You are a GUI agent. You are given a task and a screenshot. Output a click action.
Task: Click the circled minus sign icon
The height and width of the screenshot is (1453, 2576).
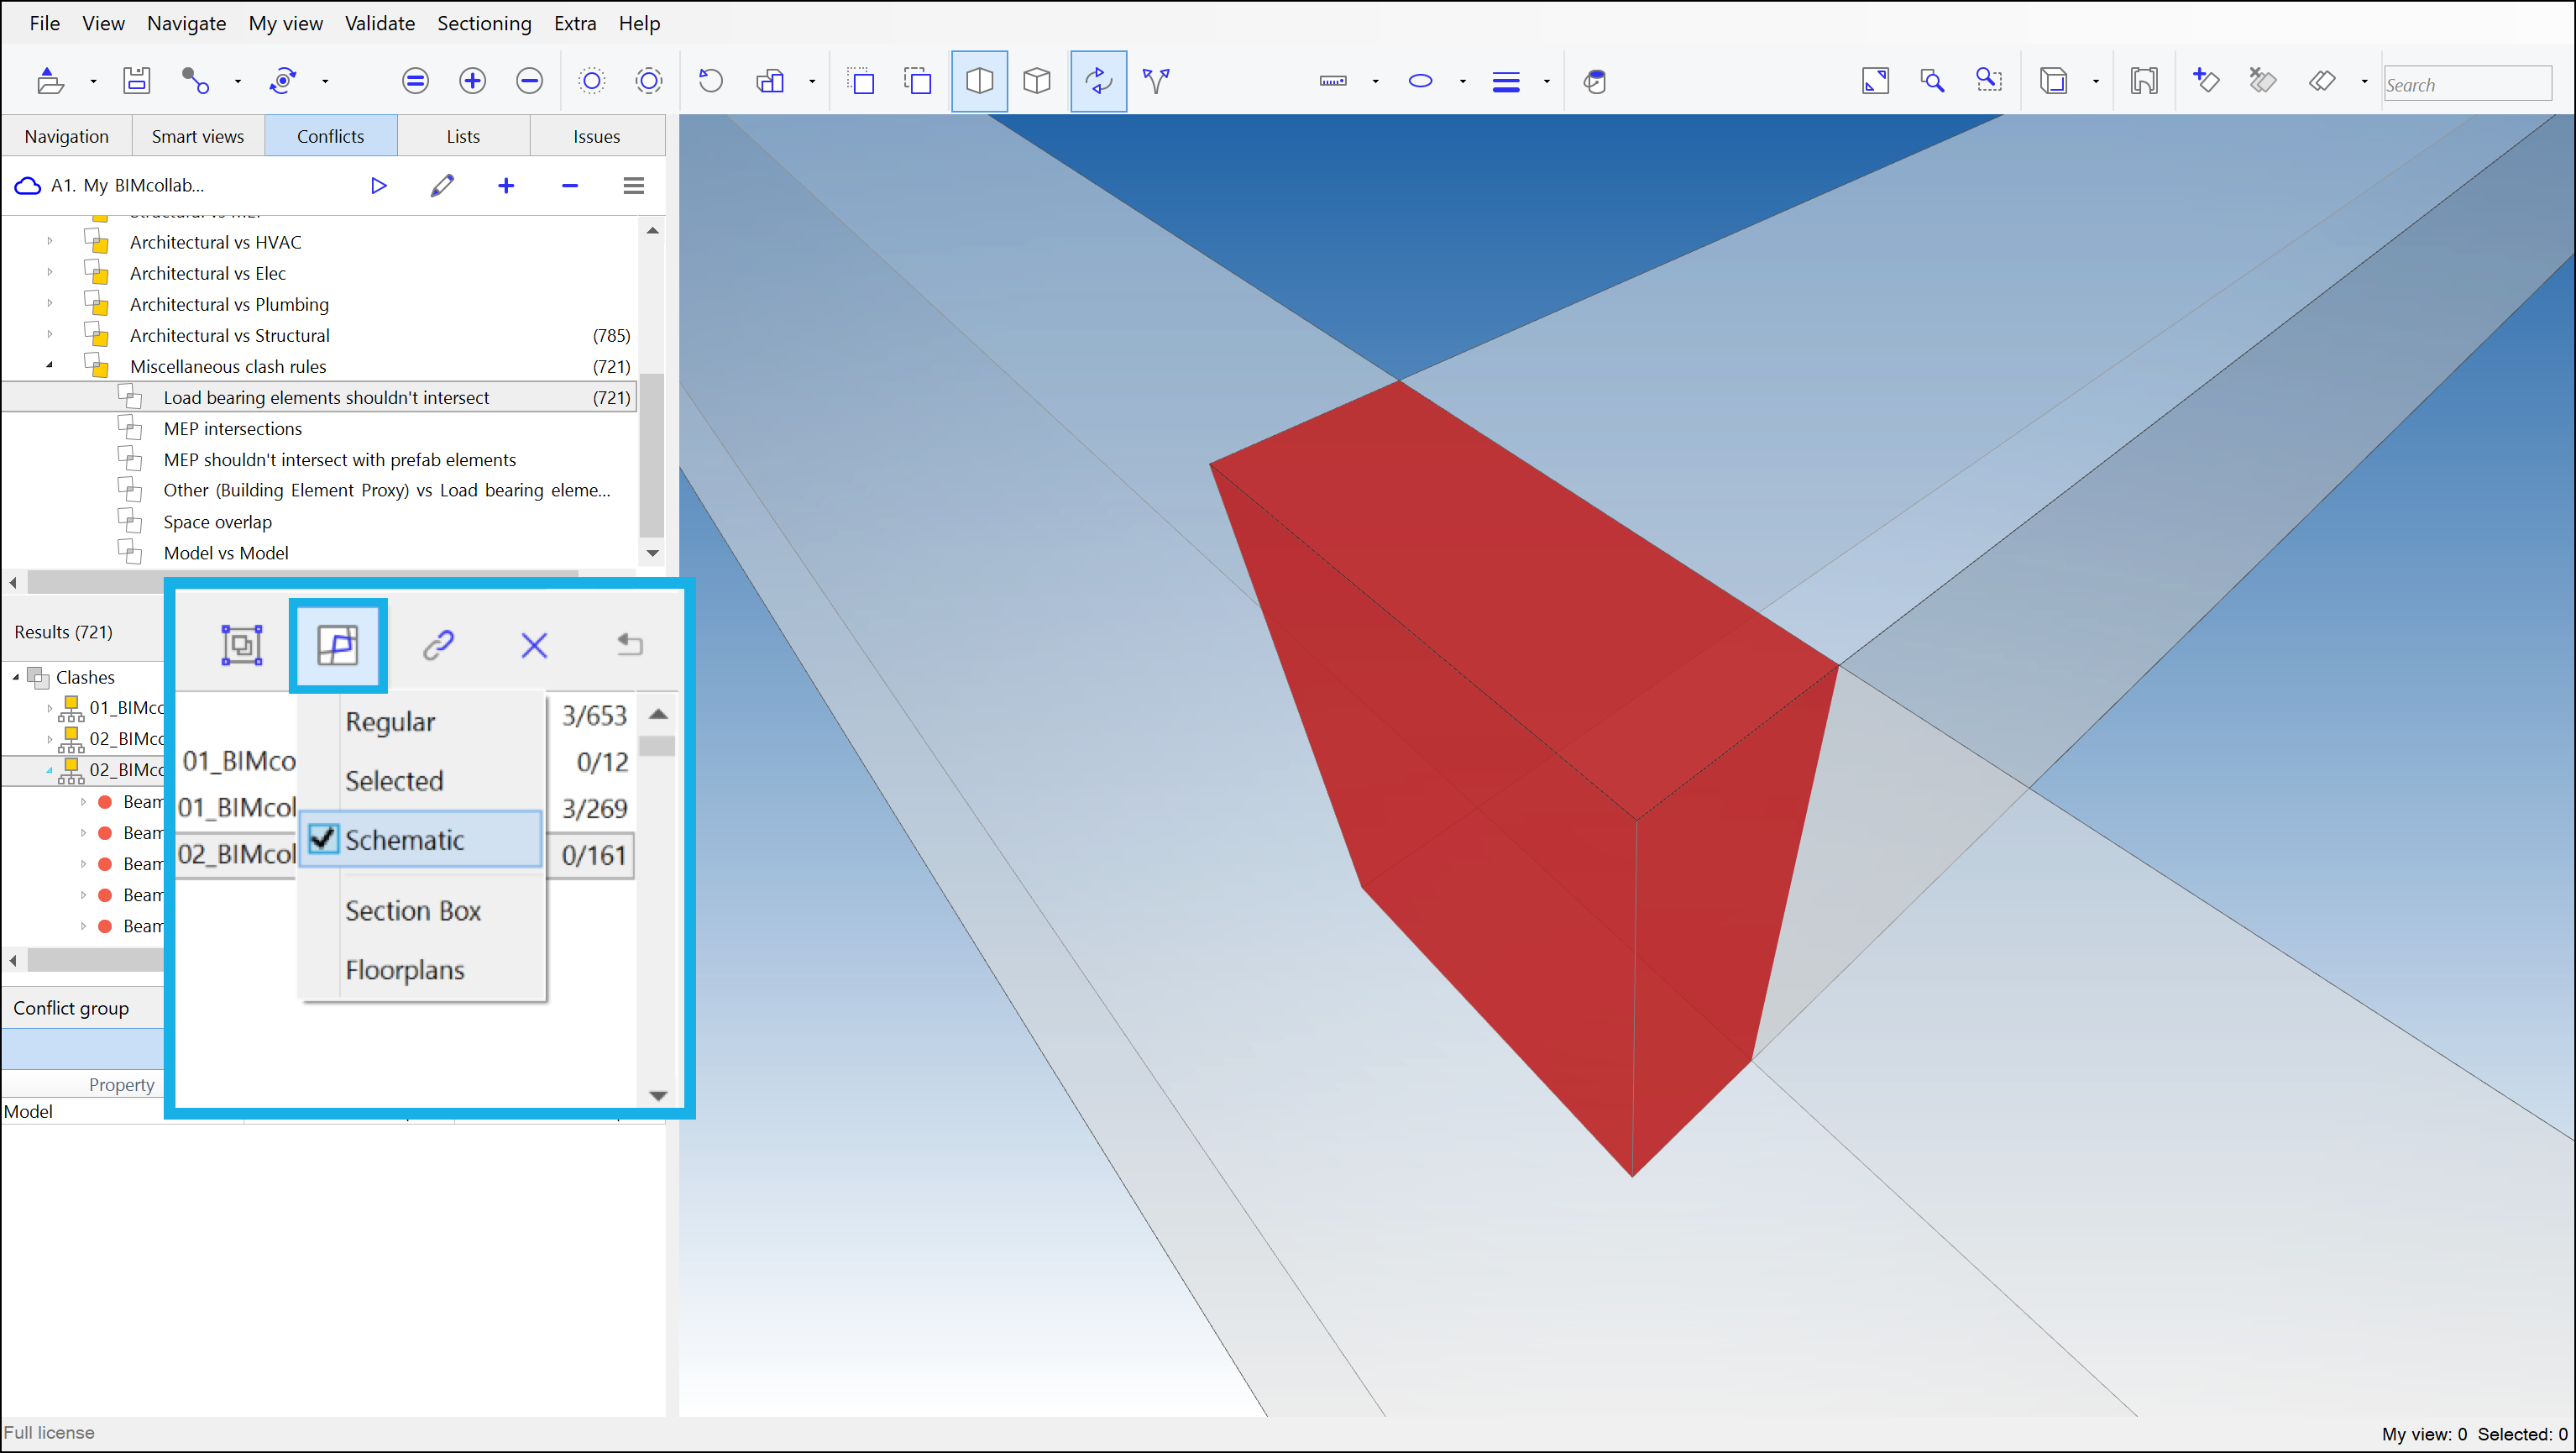tap(529, 81)
